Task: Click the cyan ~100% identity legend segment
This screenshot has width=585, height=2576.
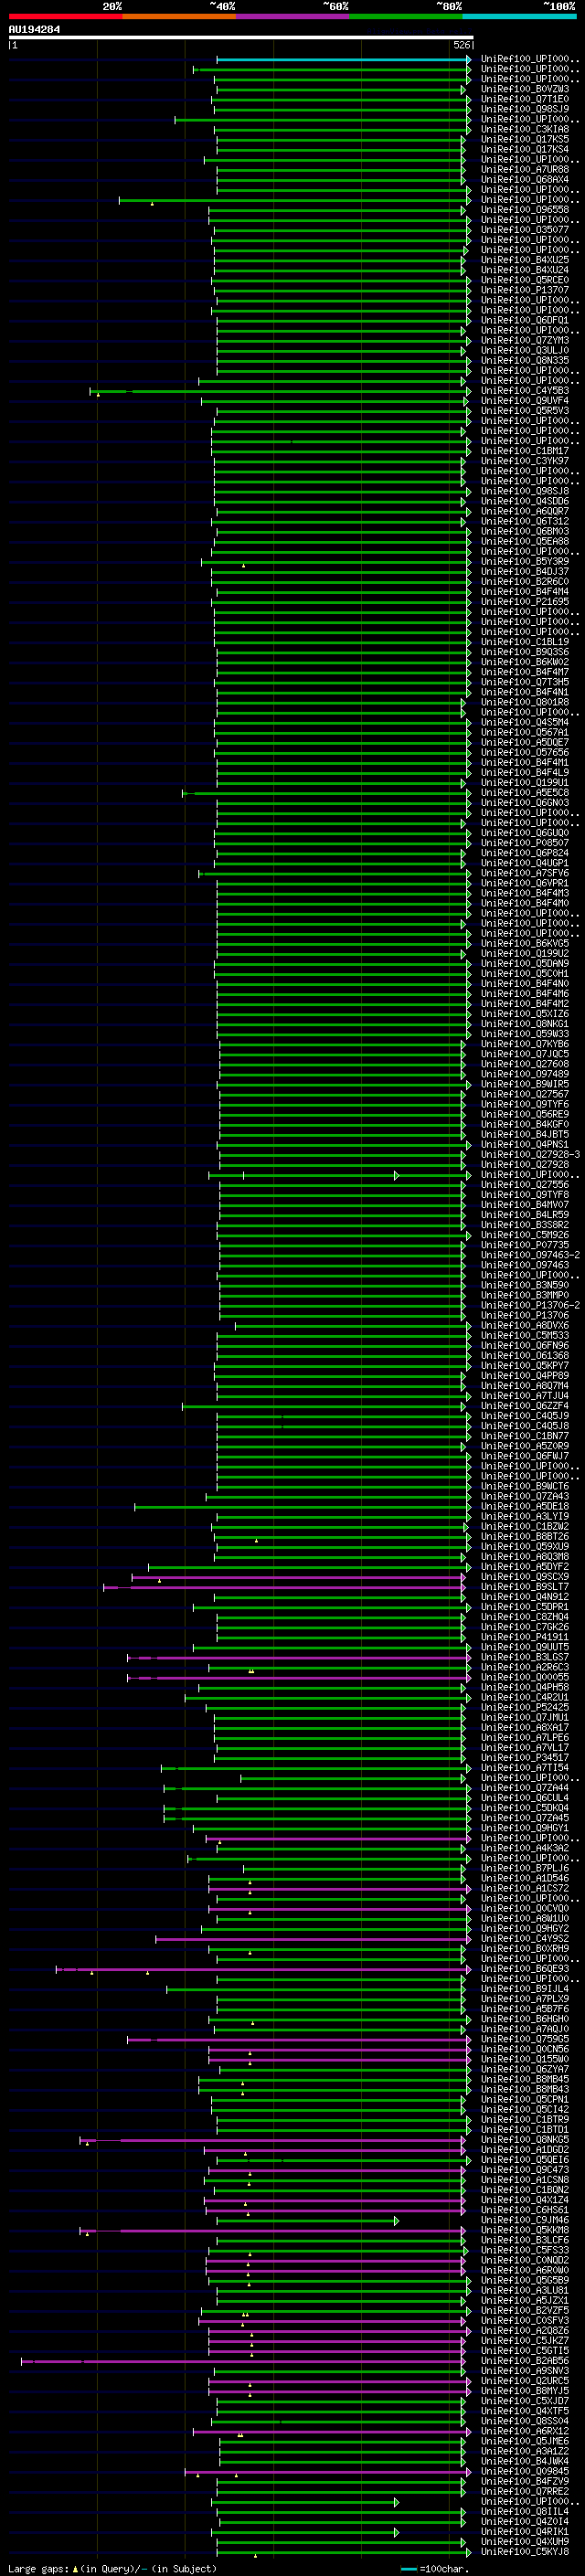Action: [x=519, y=16]
